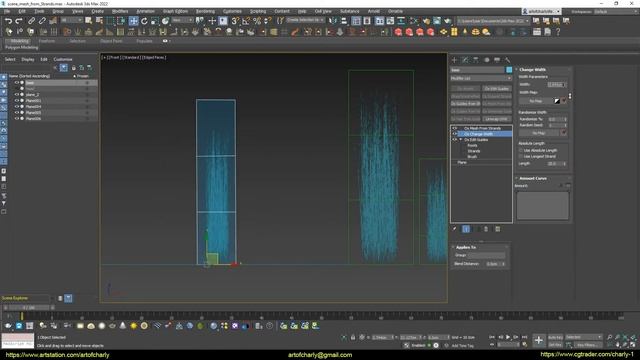Toggle eye for Plane004 in Scene Explorer
The width and height of the screenshot is (640, 360).
click(x=17, y=107)
